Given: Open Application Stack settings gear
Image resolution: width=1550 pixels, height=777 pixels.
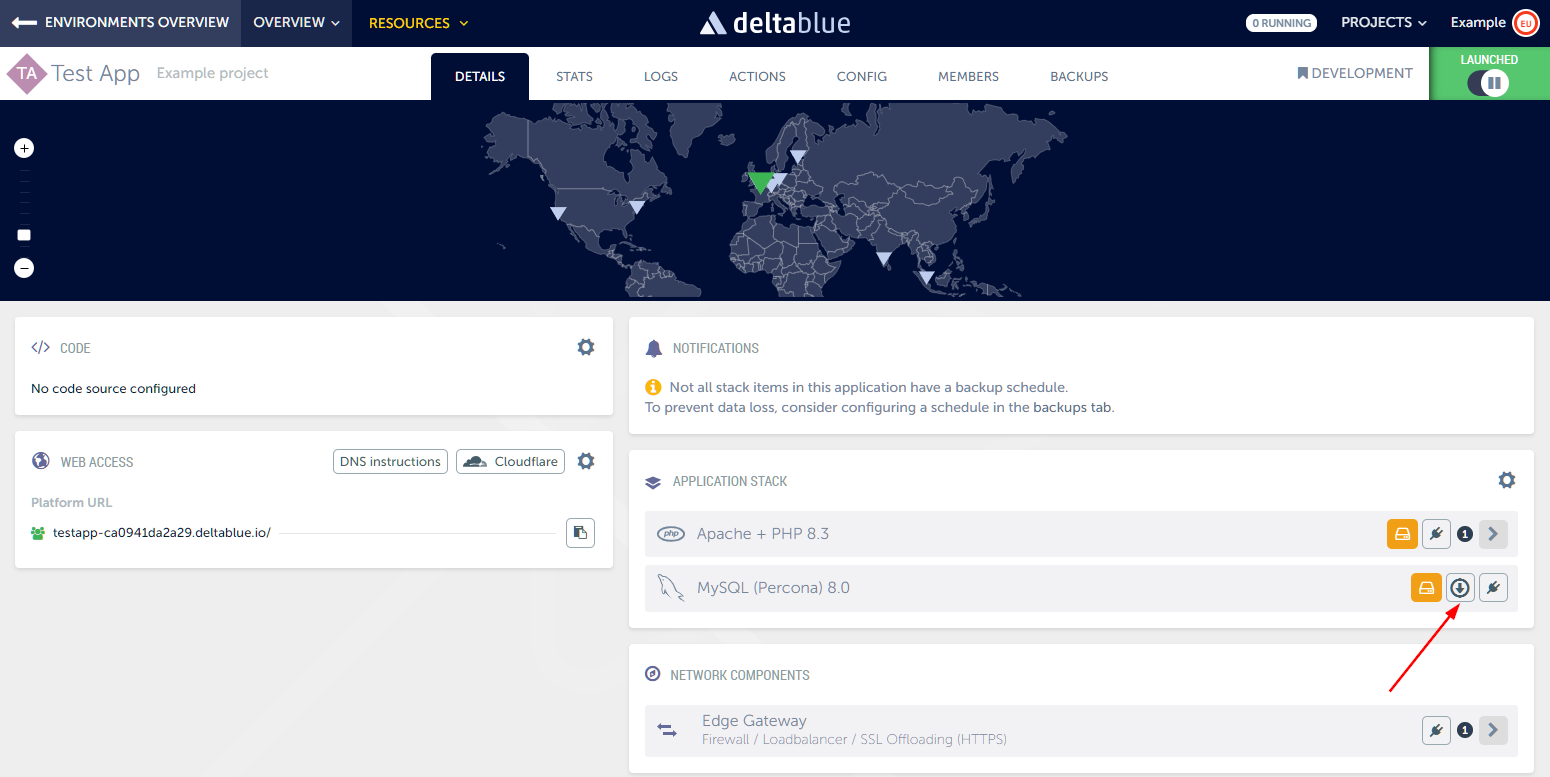Looking at the screenshot, I should (1506, 480).
